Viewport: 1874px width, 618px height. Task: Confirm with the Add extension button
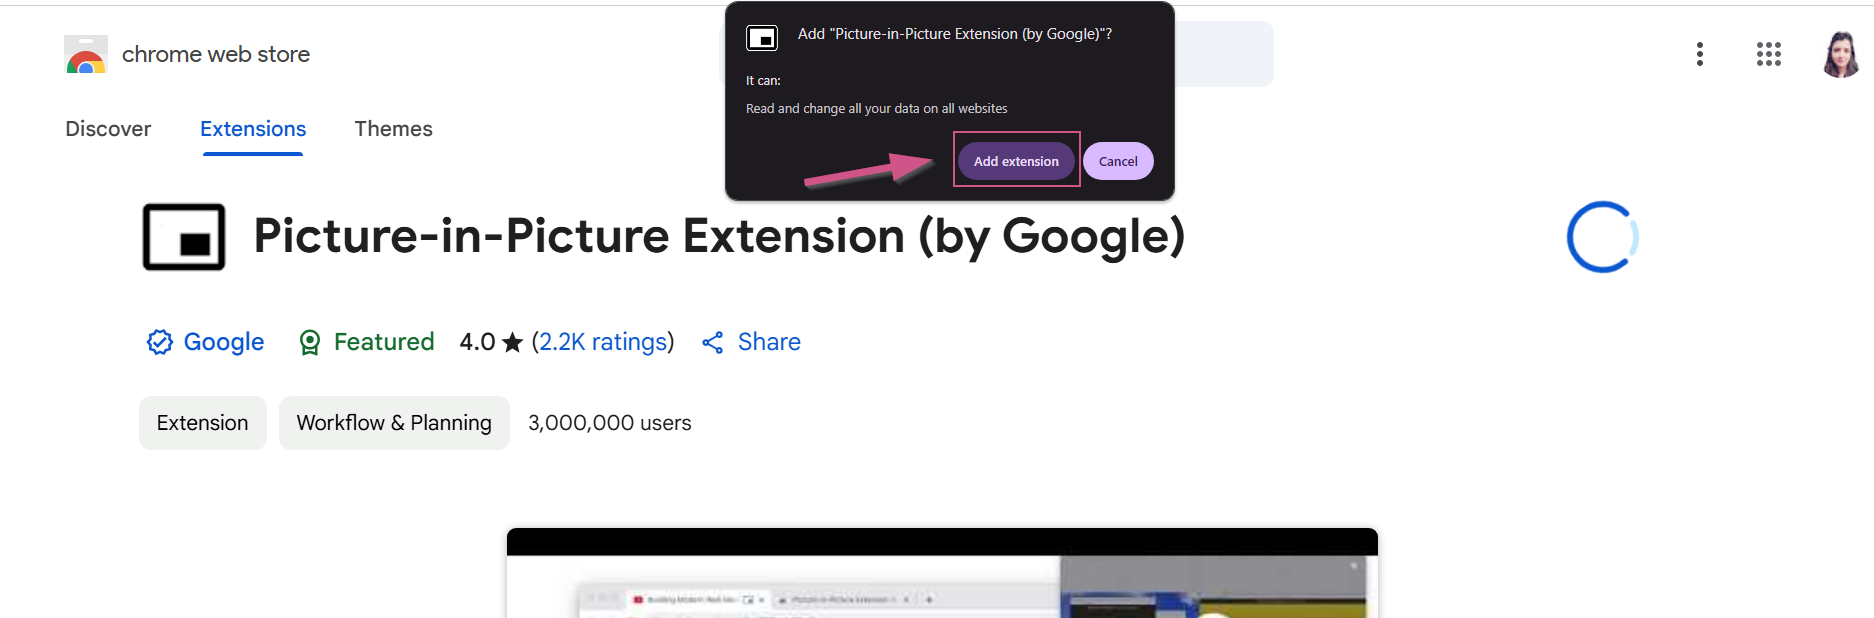1016,161
